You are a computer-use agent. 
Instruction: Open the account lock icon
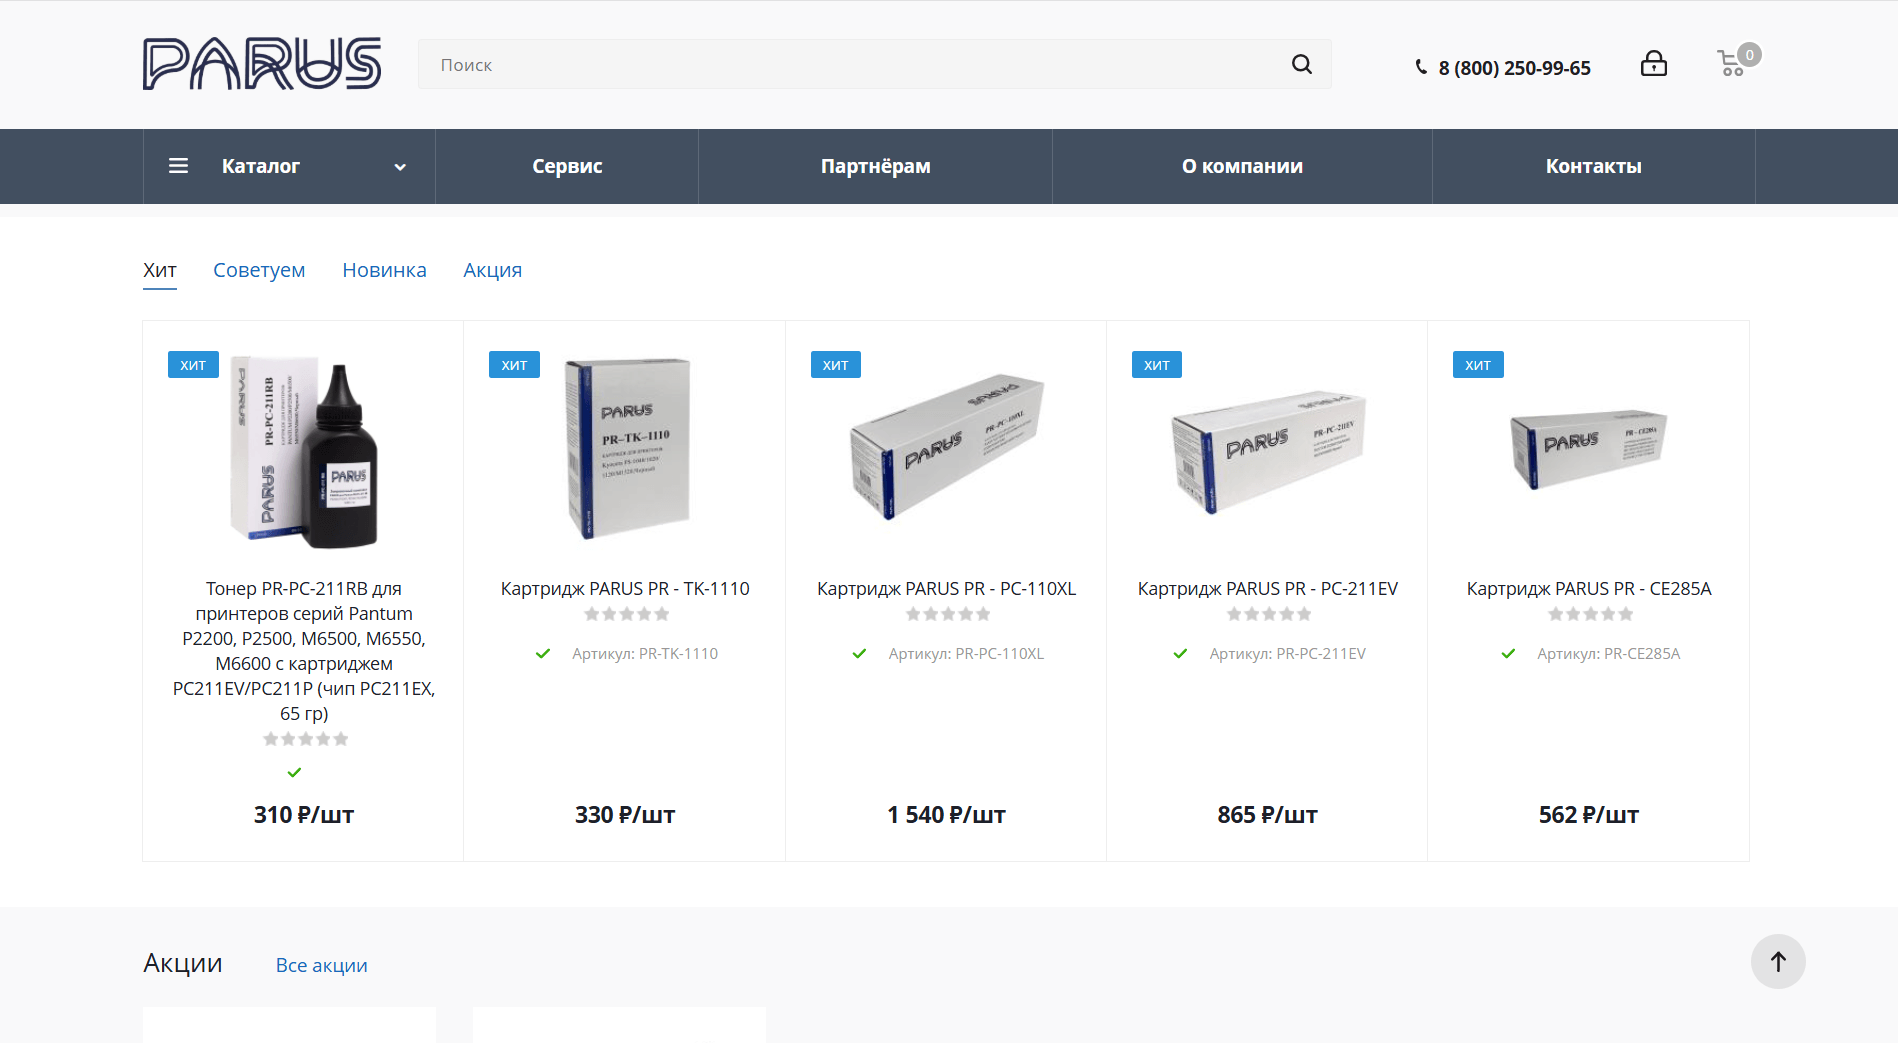[1654, 64]
